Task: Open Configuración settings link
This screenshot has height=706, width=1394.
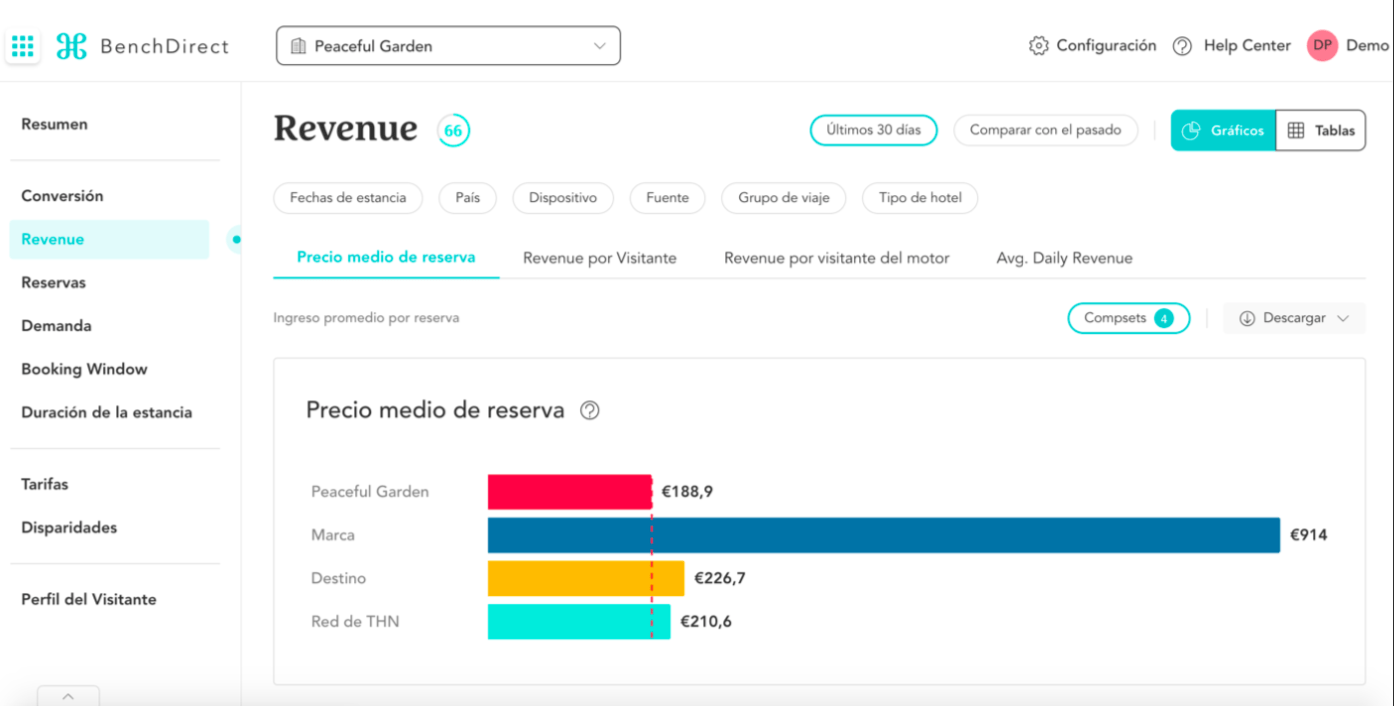Action: tap(1092, 46)
